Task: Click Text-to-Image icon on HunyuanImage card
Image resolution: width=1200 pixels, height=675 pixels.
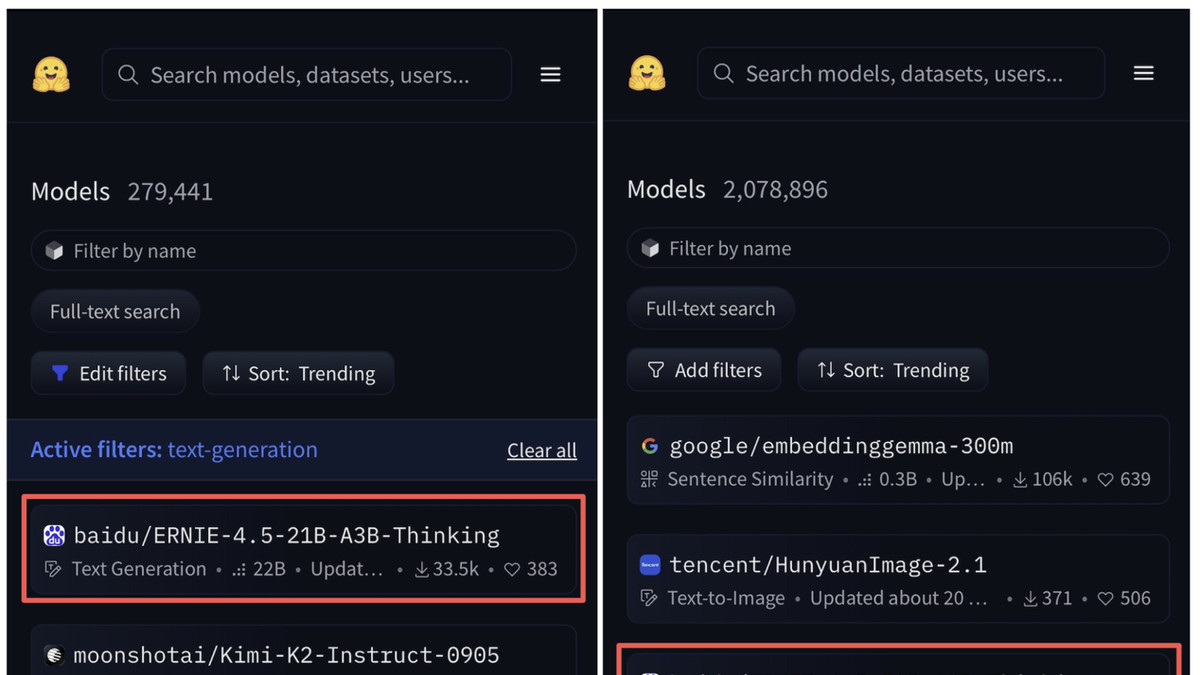Action: (x=649, y=598)
